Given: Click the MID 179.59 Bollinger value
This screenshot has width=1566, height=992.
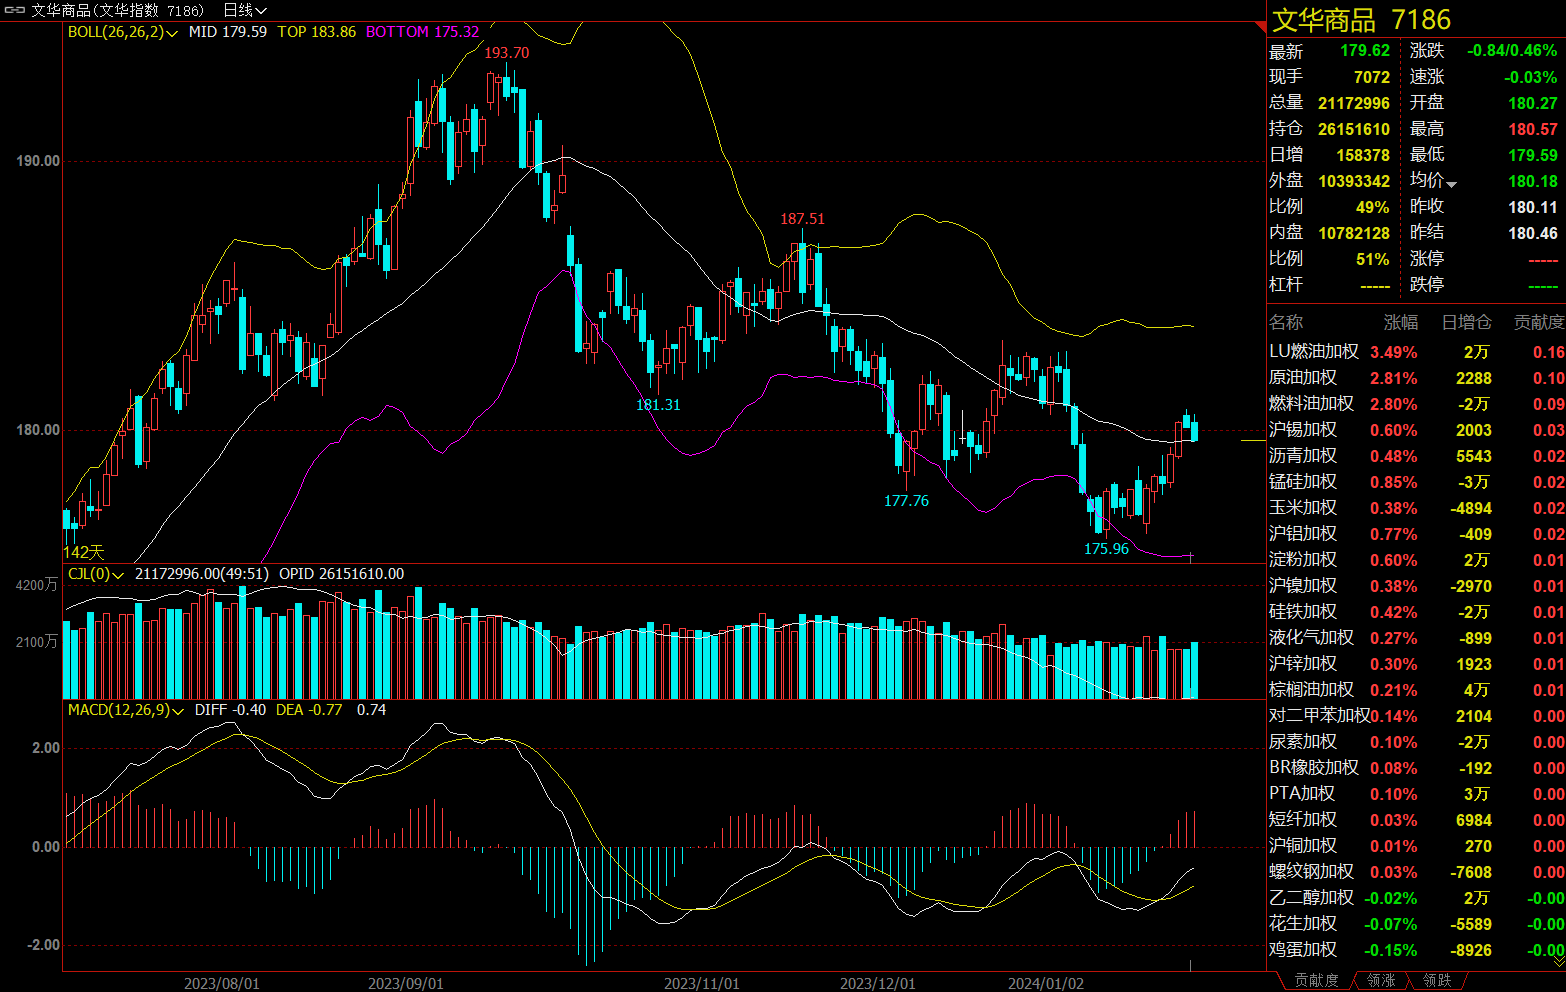Looking at the screenshot, I should (228, 32).
